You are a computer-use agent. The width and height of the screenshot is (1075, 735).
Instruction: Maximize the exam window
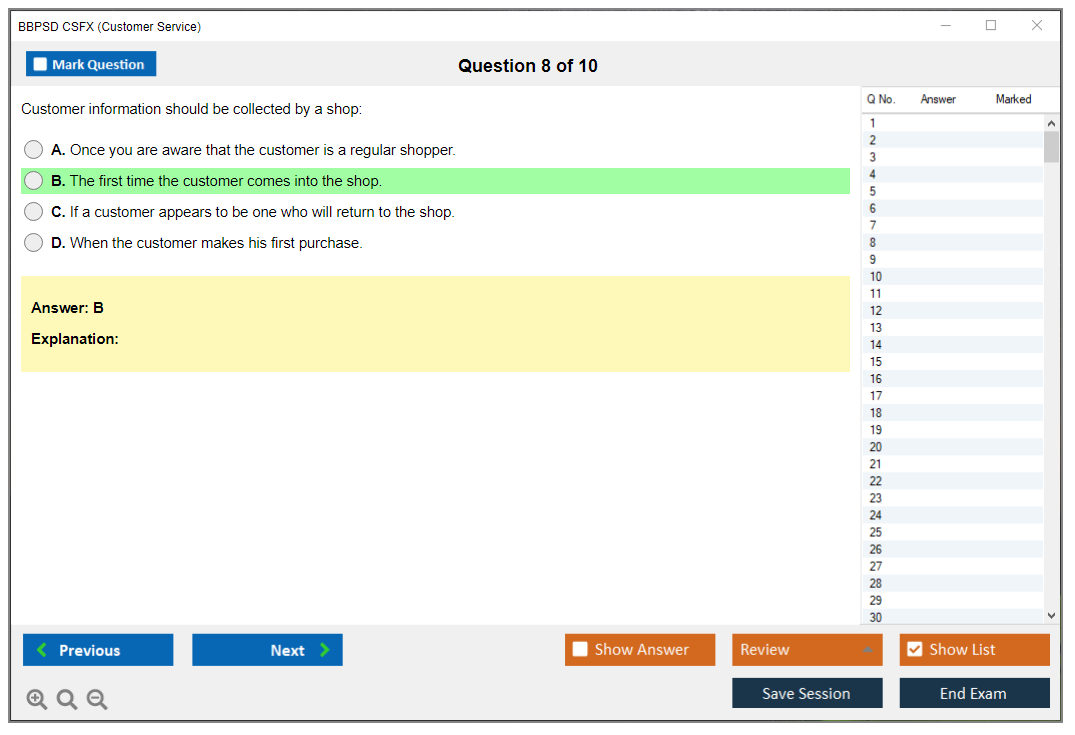click(x=991, y=26)
